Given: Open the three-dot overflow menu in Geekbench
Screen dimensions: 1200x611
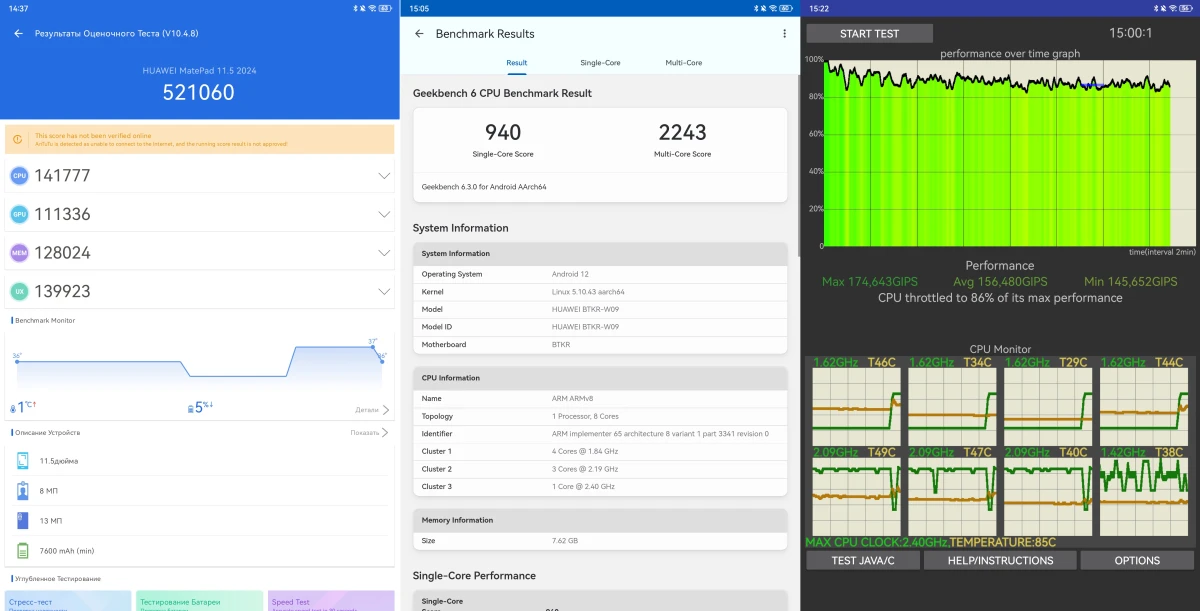Looking at the screenshot, I should coord(784,33).
